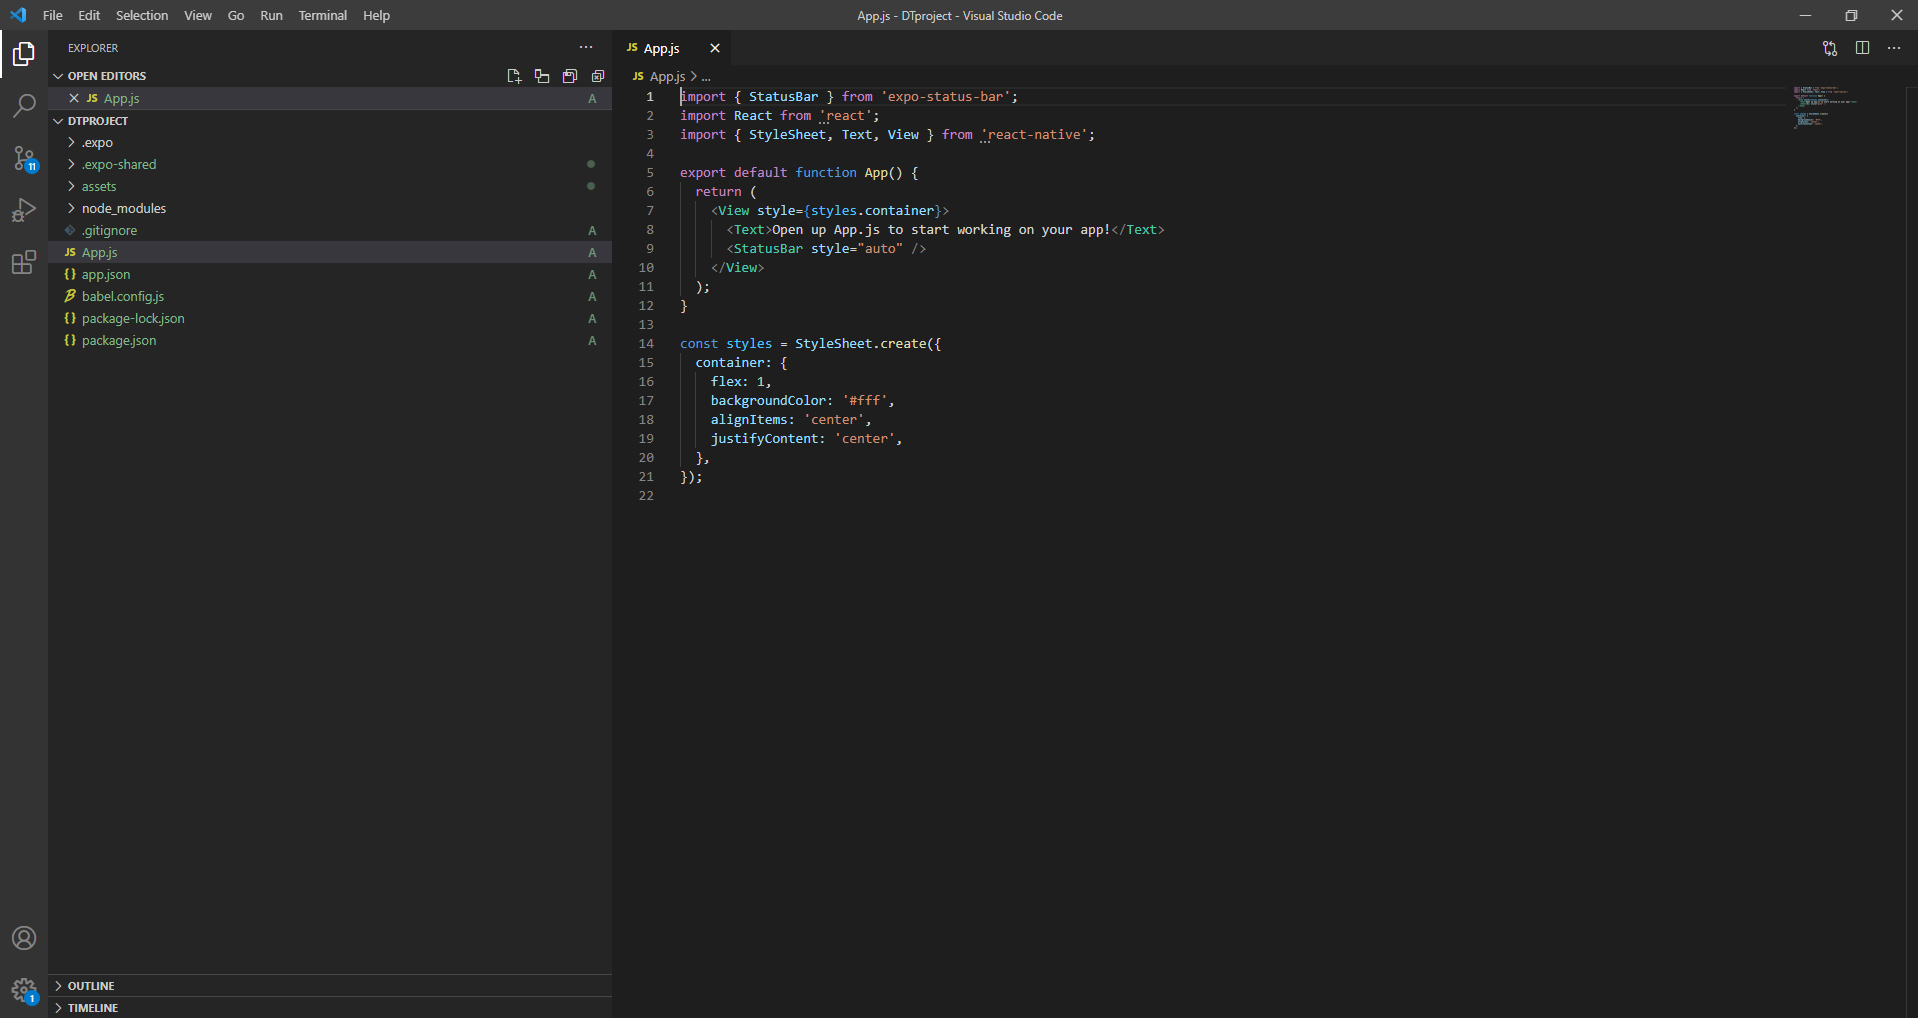Open app.json in the file tree
The image size is (1918, 1018).
click(330, 274)
